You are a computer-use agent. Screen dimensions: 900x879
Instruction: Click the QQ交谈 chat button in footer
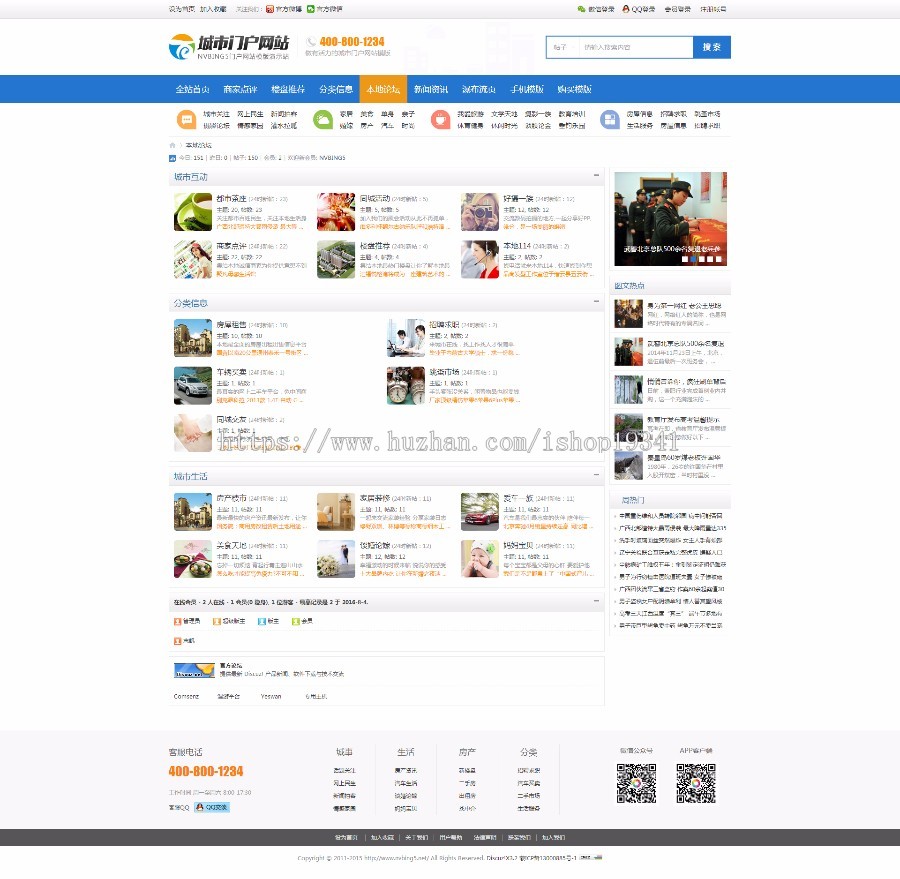[x=212, y=807]
